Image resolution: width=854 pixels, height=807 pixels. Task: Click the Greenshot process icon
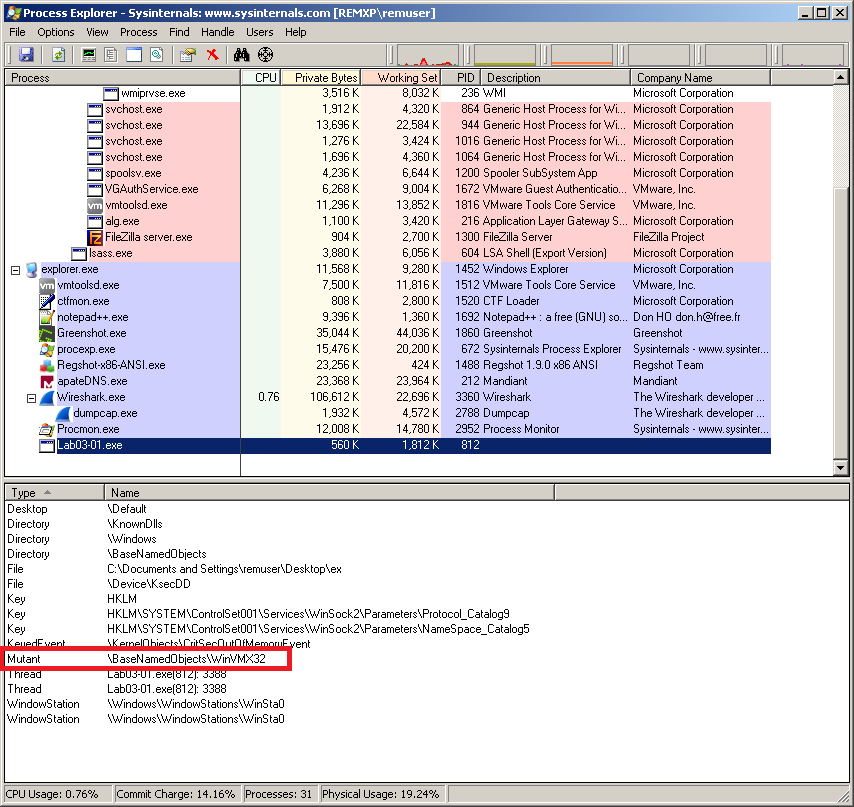point(47,333)
